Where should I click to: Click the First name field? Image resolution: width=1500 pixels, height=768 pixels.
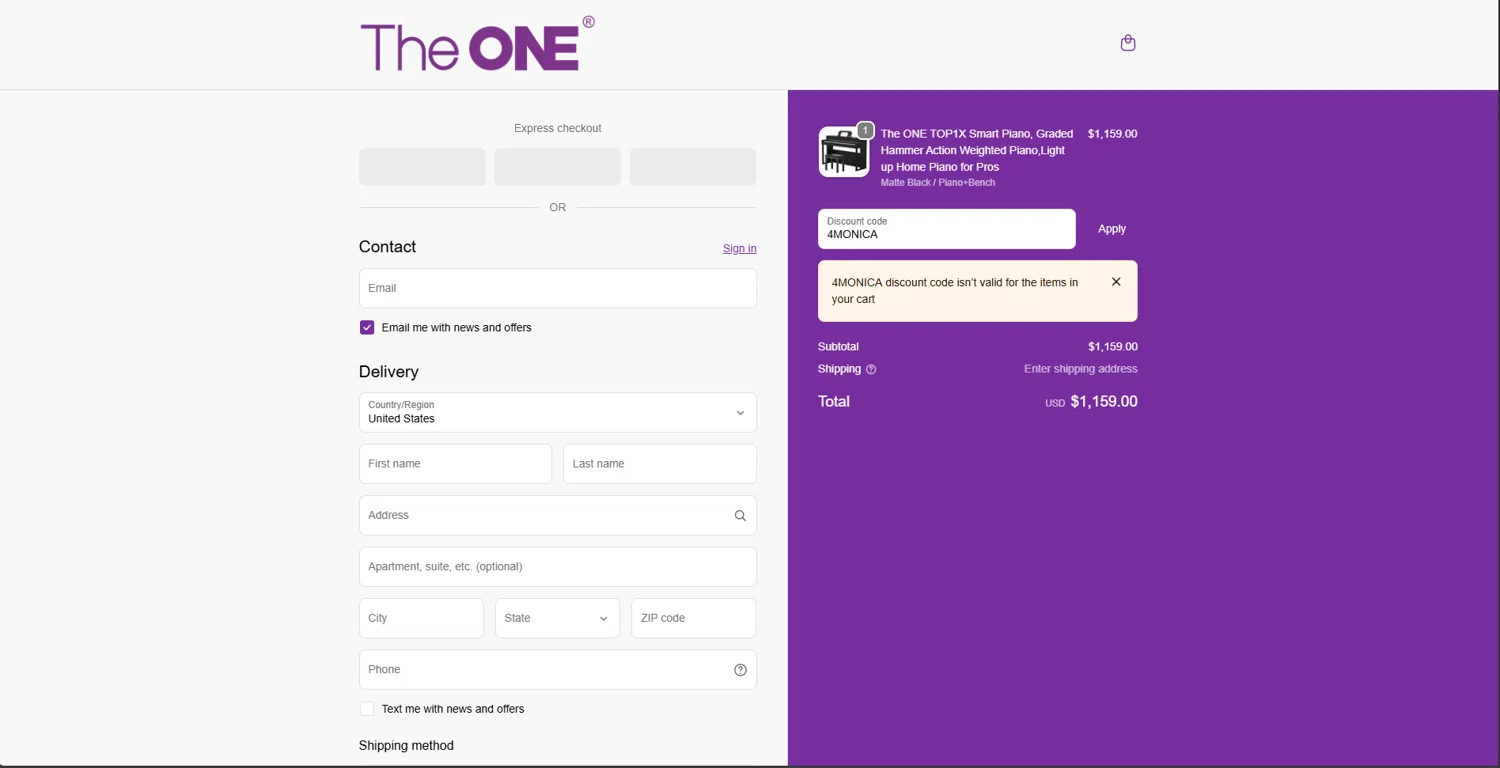(455, 464)
